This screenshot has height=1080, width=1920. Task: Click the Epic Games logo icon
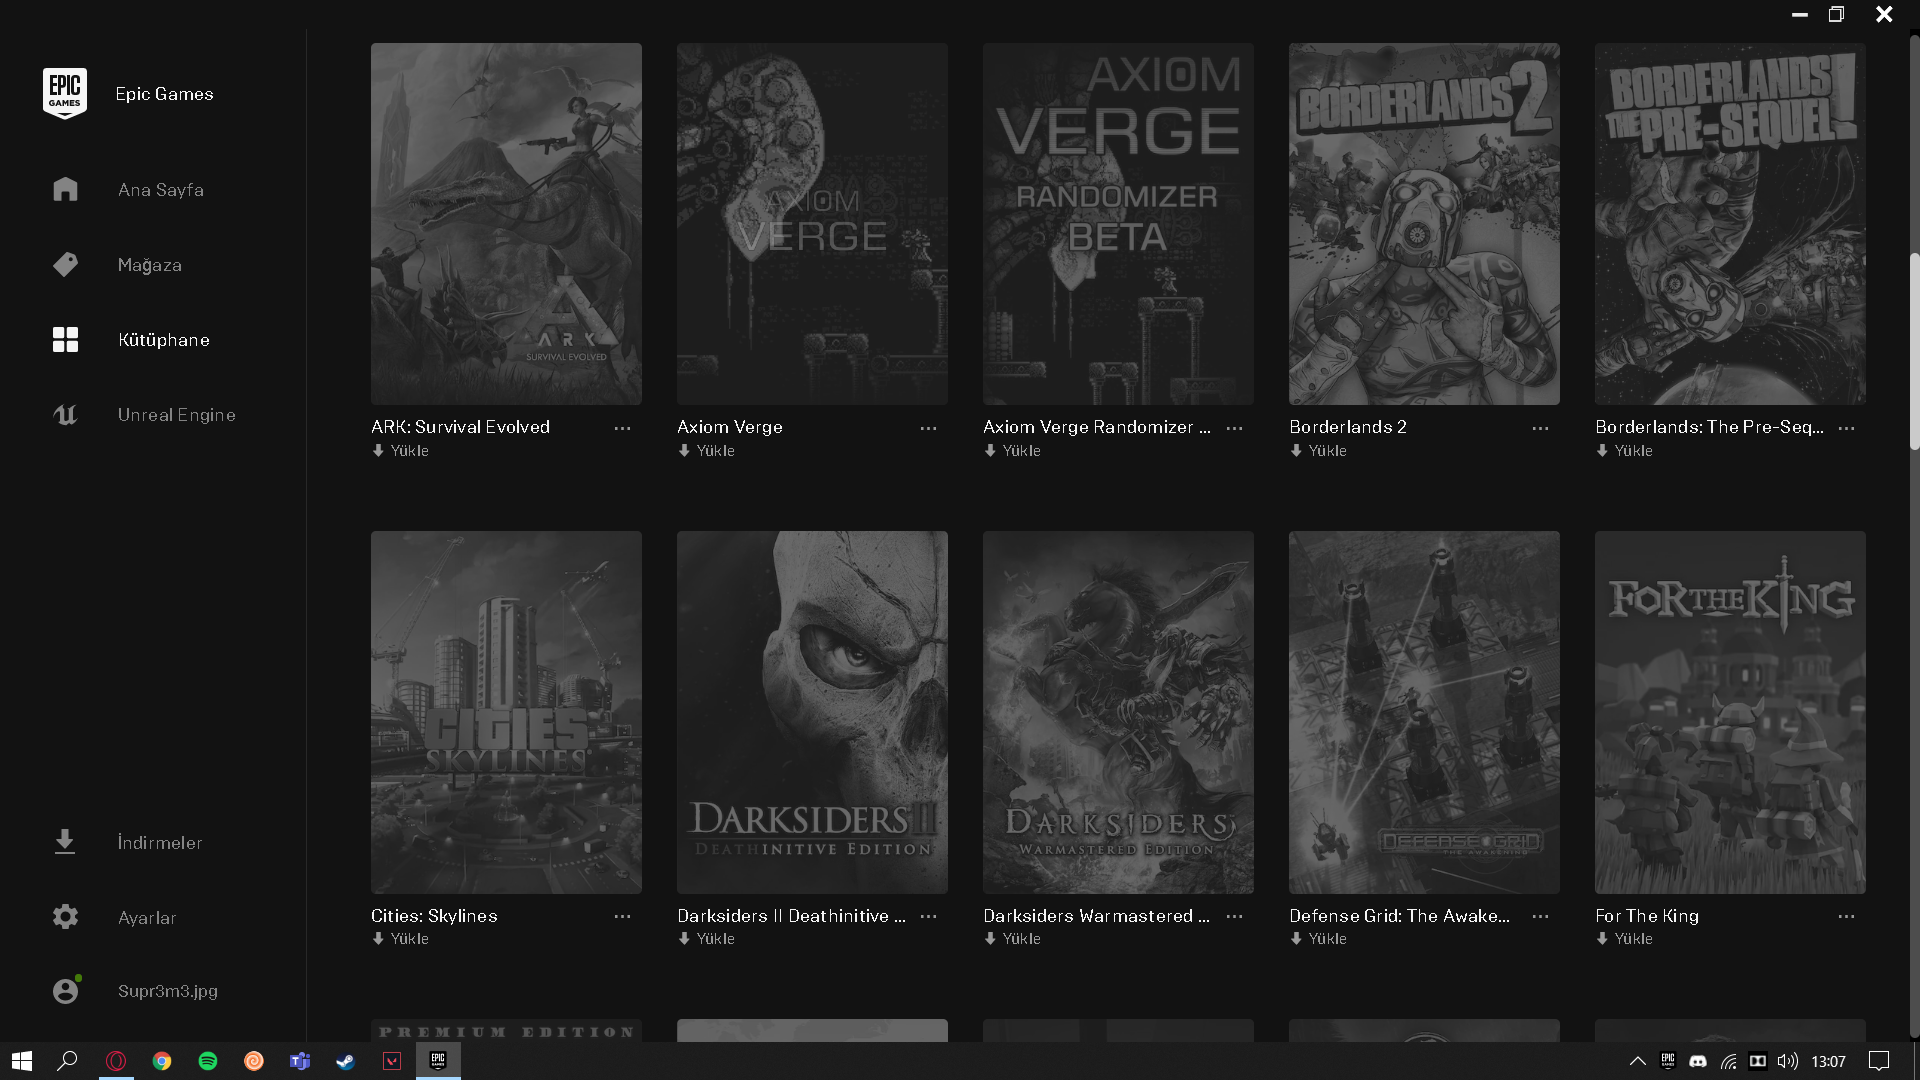coord(65,93)
